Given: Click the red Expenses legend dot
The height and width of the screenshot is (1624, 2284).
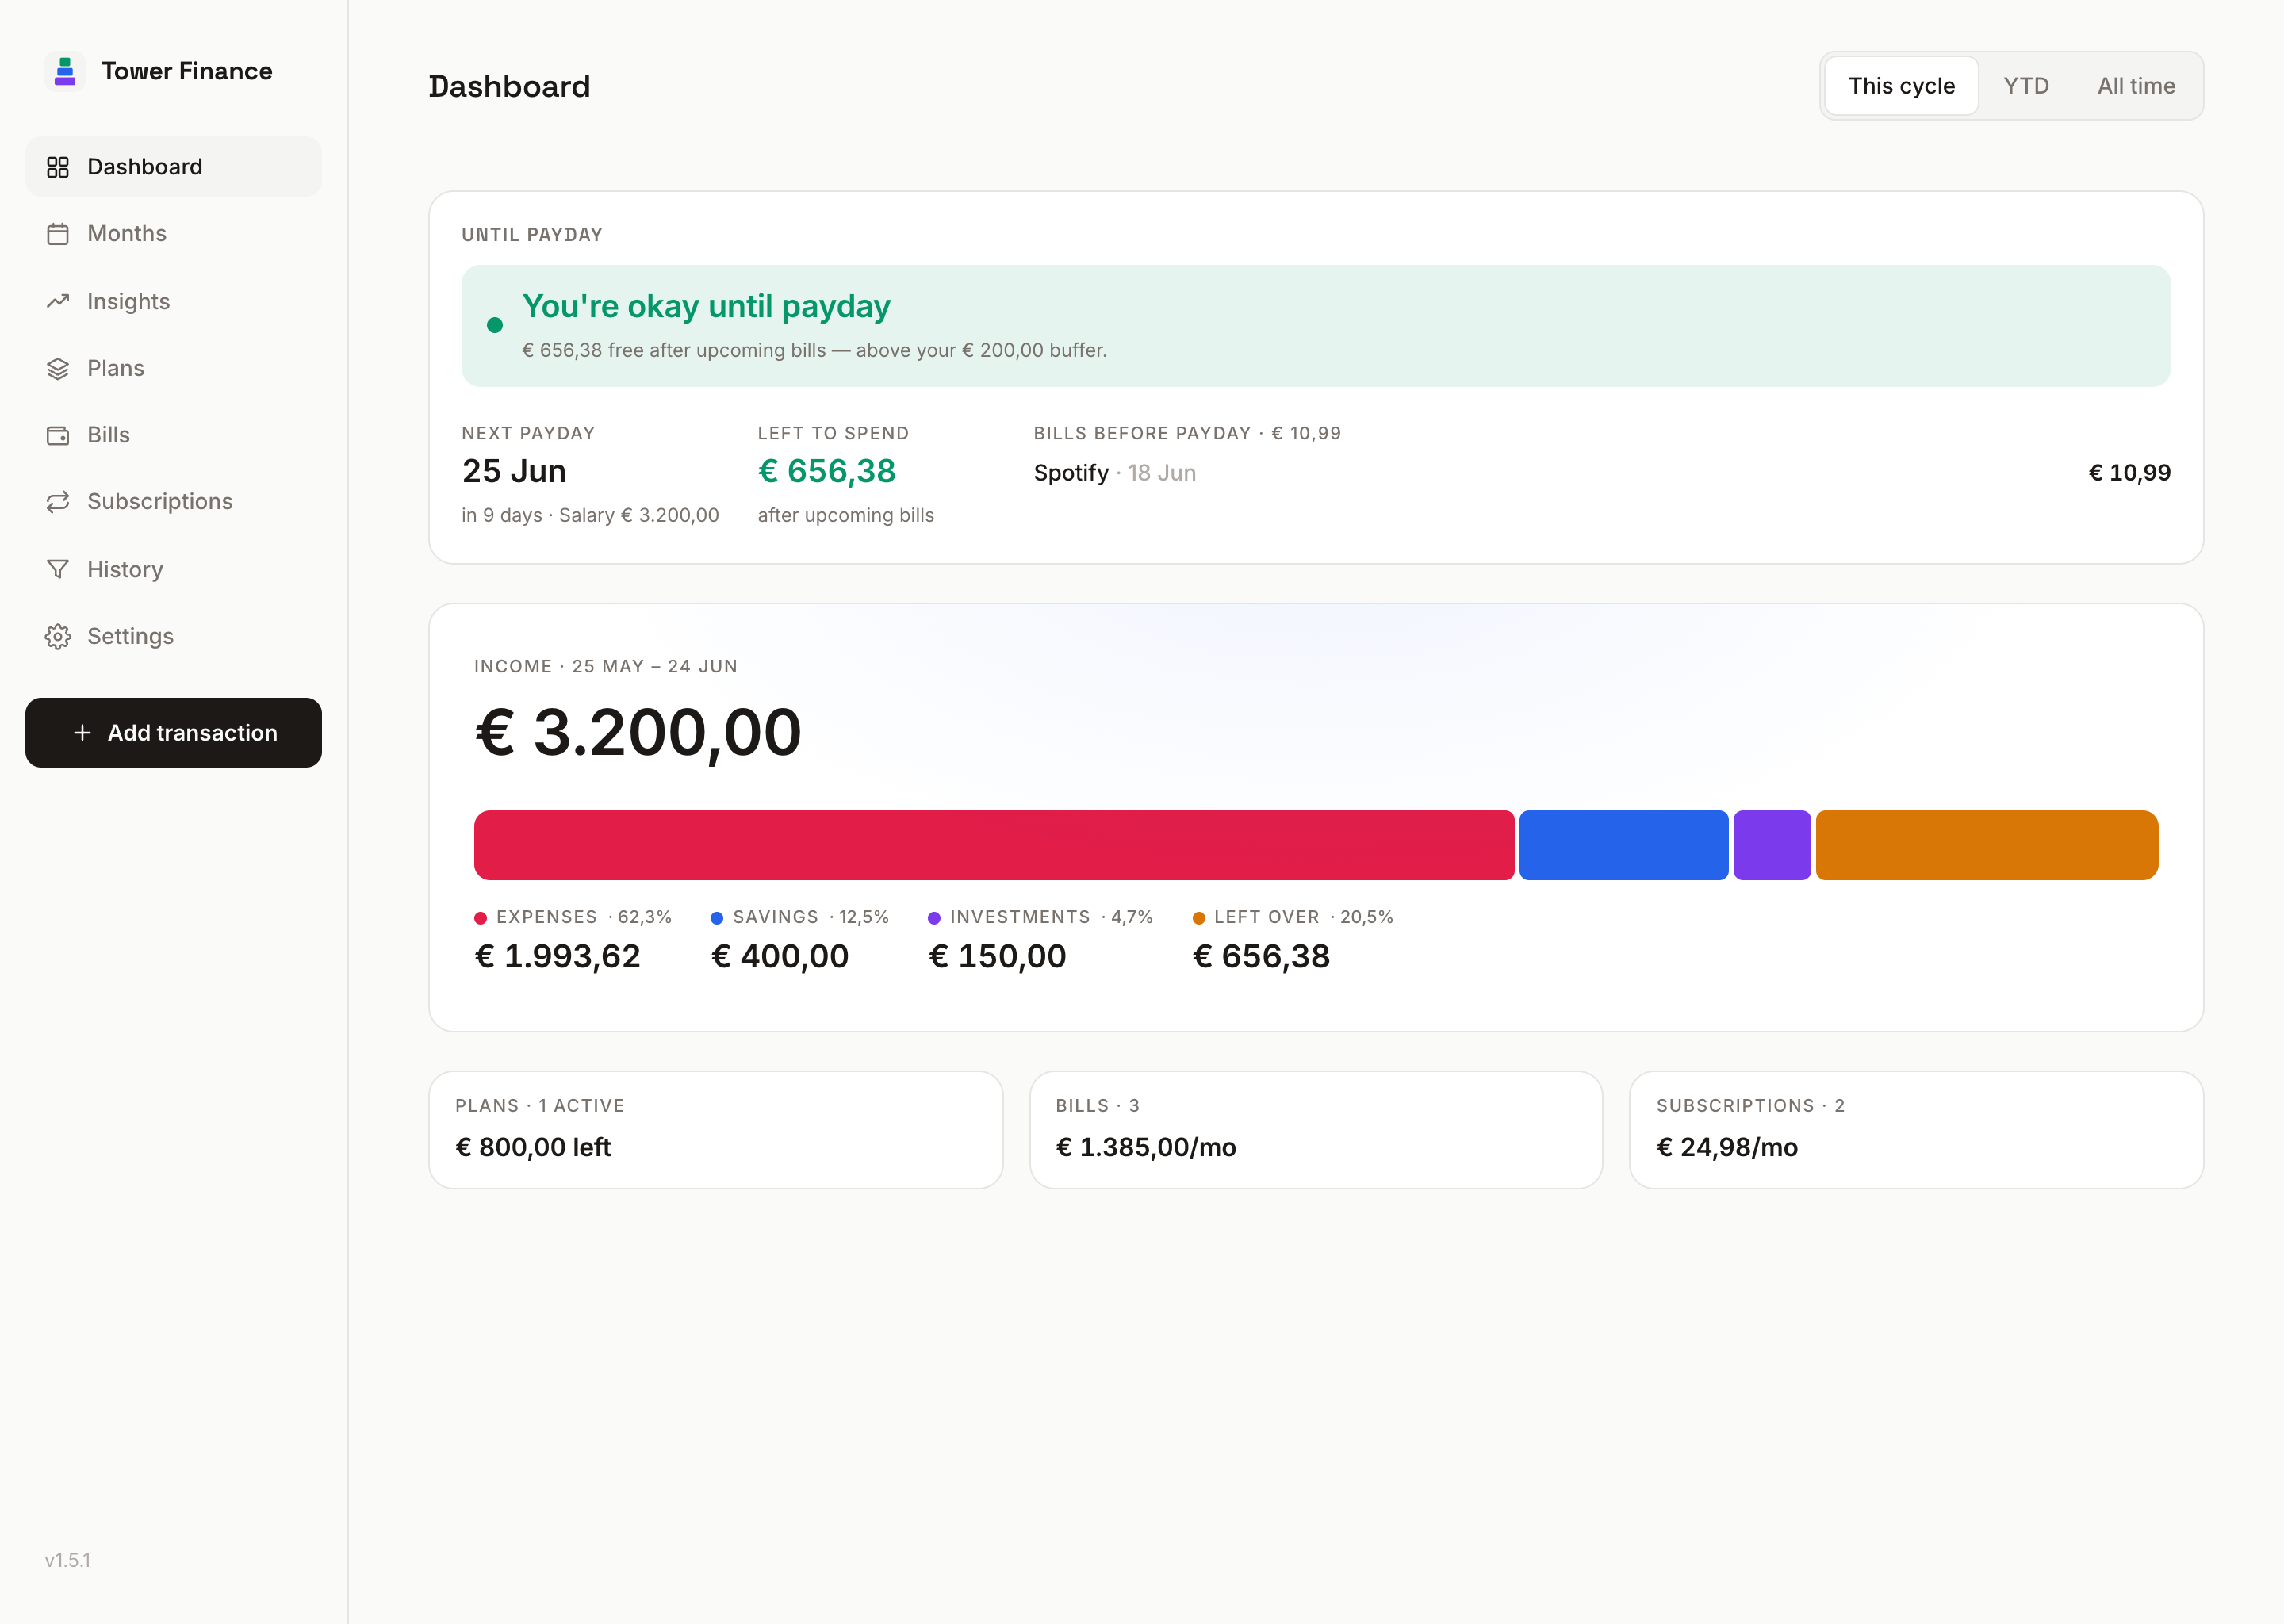Looking at the screenshot, I should click(x=480, y=918).
